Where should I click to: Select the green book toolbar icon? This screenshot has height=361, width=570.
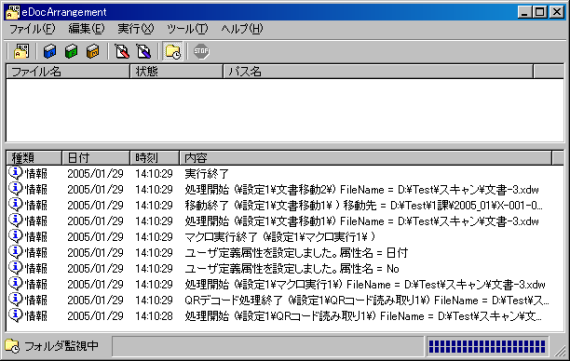click(x=71, y=51)
